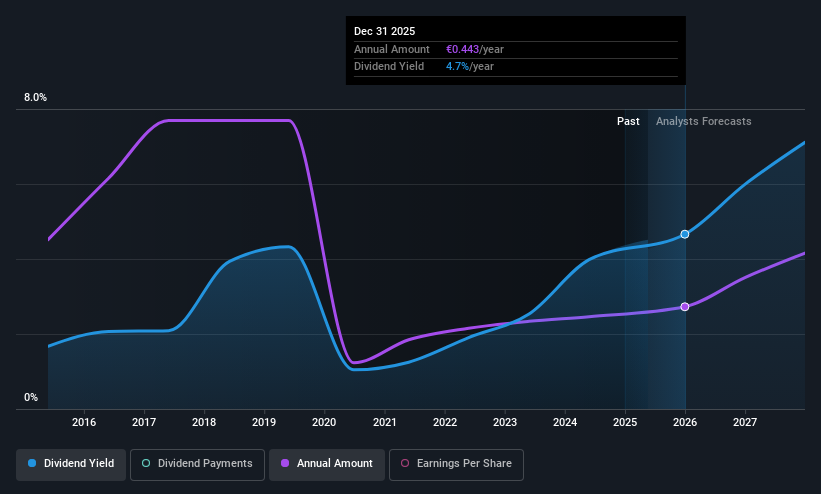Click the Annual Amount label in tooltip
Viewport: 821px width, 494px height.
click(392, 49)
